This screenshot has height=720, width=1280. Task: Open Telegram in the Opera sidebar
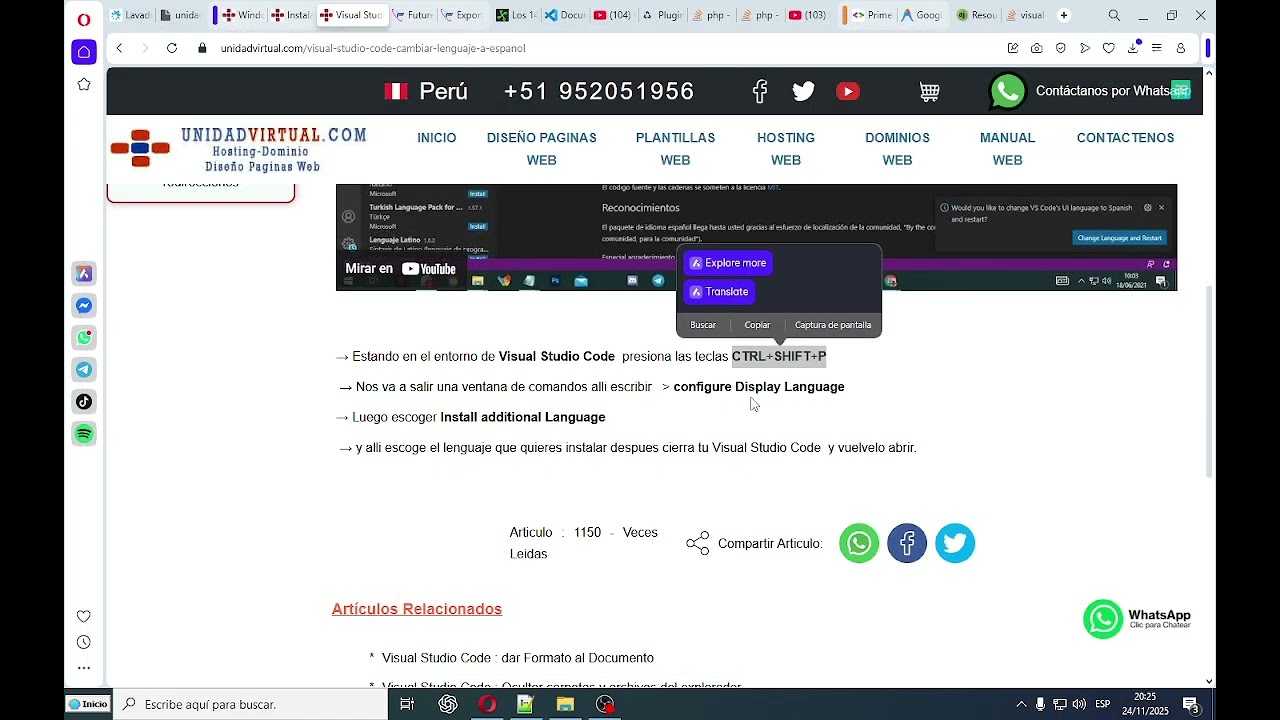84,370
